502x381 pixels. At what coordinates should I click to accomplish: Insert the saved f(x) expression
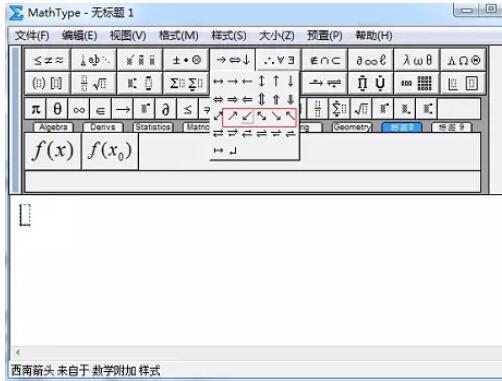pyautogui.click(x=53, y=151)
